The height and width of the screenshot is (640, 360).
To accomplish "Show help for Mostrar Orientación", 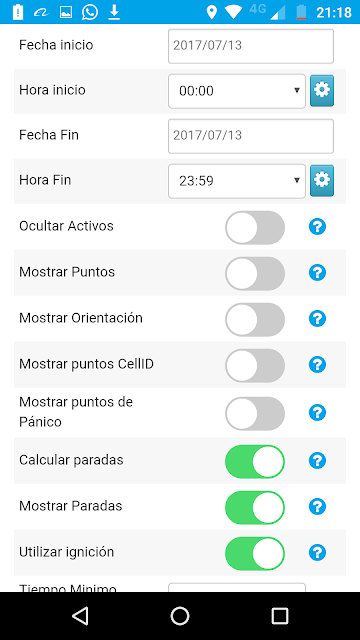I will click(x=317, y=318).
